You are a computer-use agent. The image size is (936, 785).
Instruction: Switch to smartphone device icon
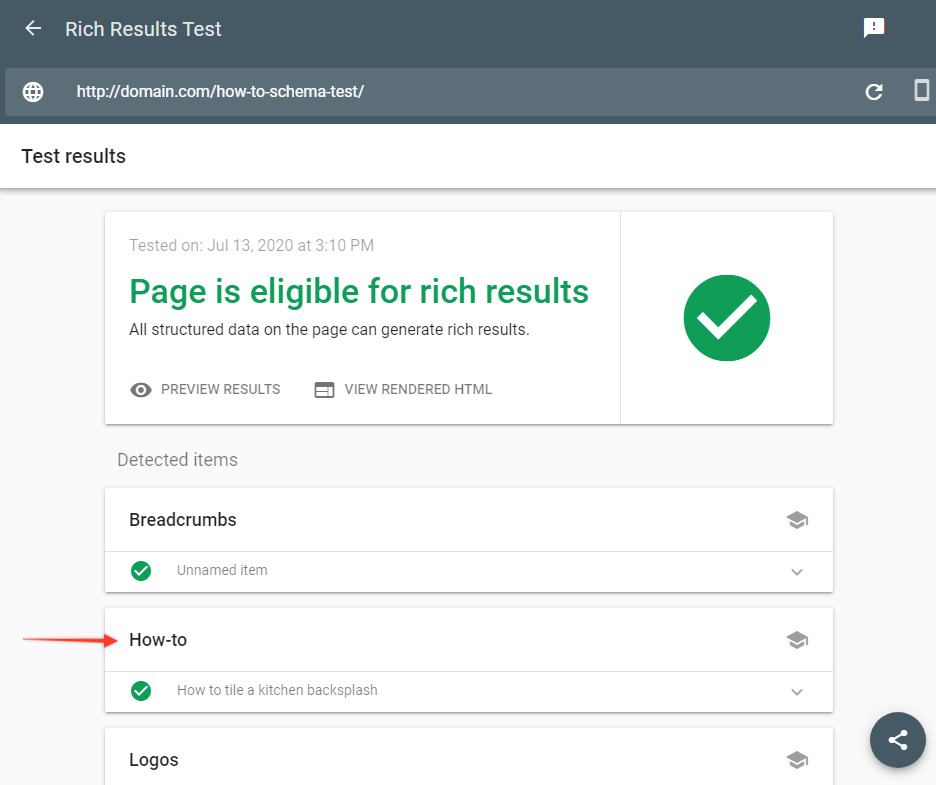click(x=921, y=91)
